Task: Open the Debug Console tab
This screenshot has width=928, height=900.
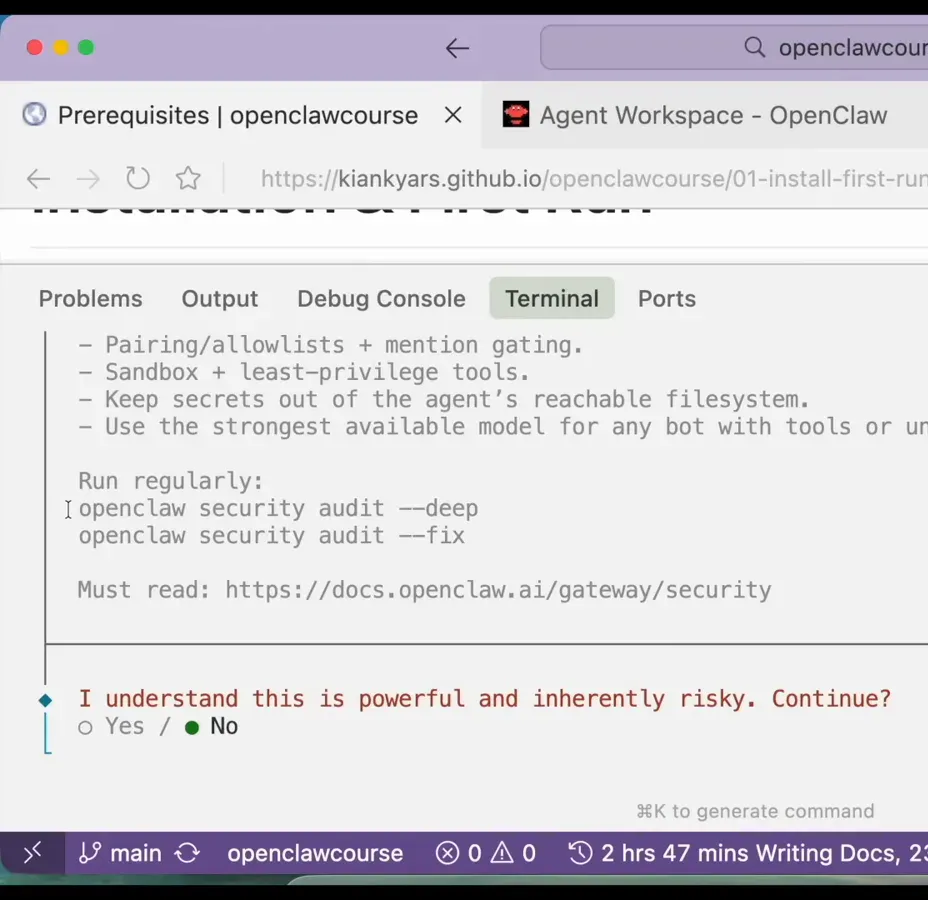Action: point(381,299)
